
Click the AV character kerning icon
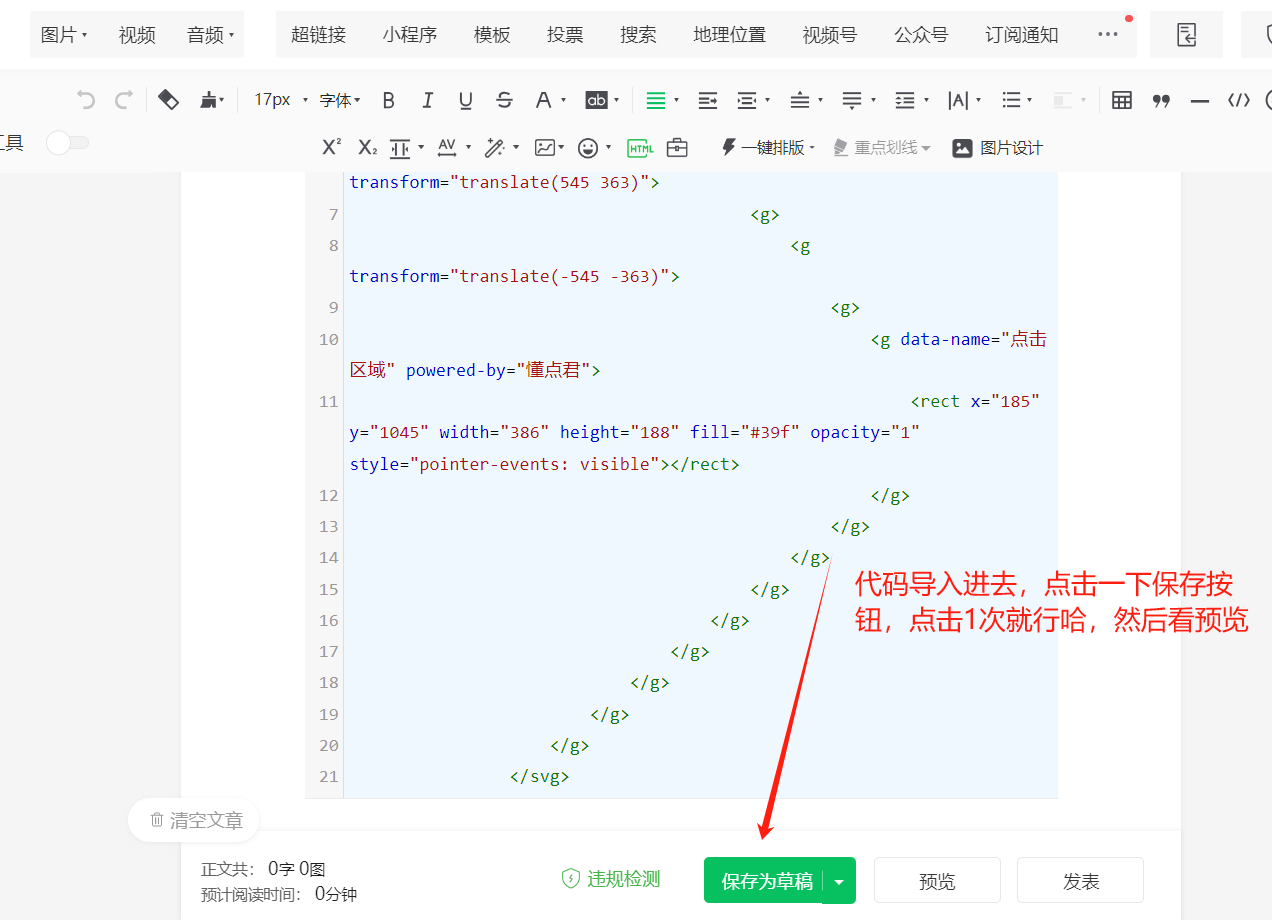pos(447,147)
